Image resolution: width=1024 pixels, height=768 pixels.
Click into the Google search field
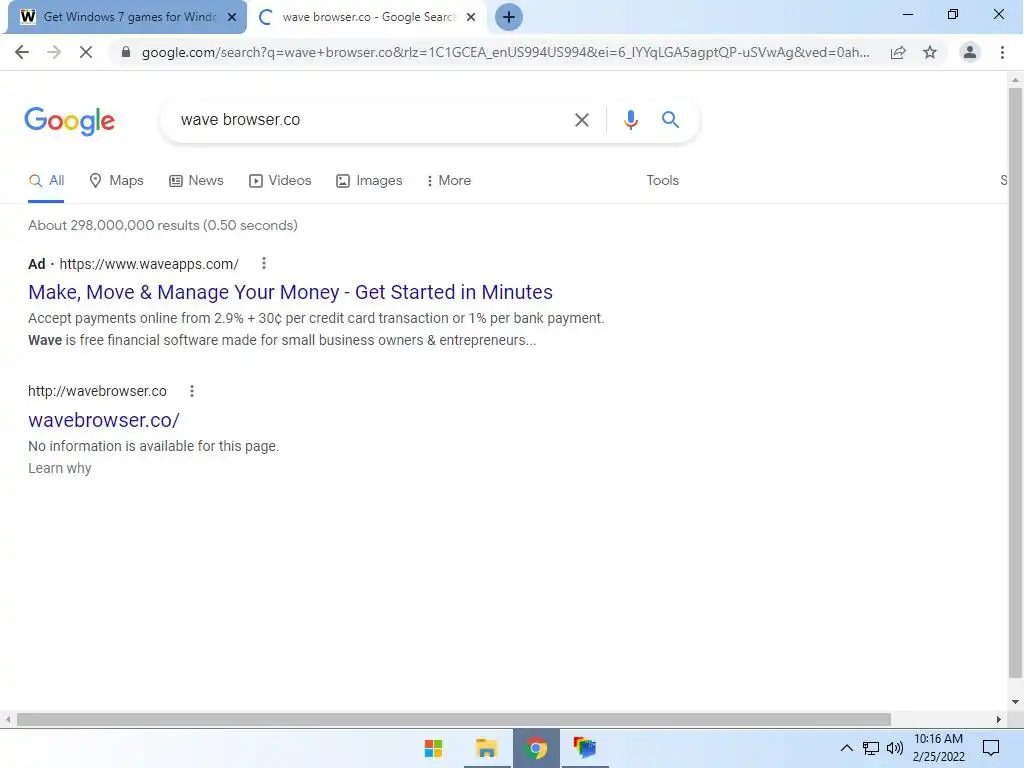pos(370,120)
